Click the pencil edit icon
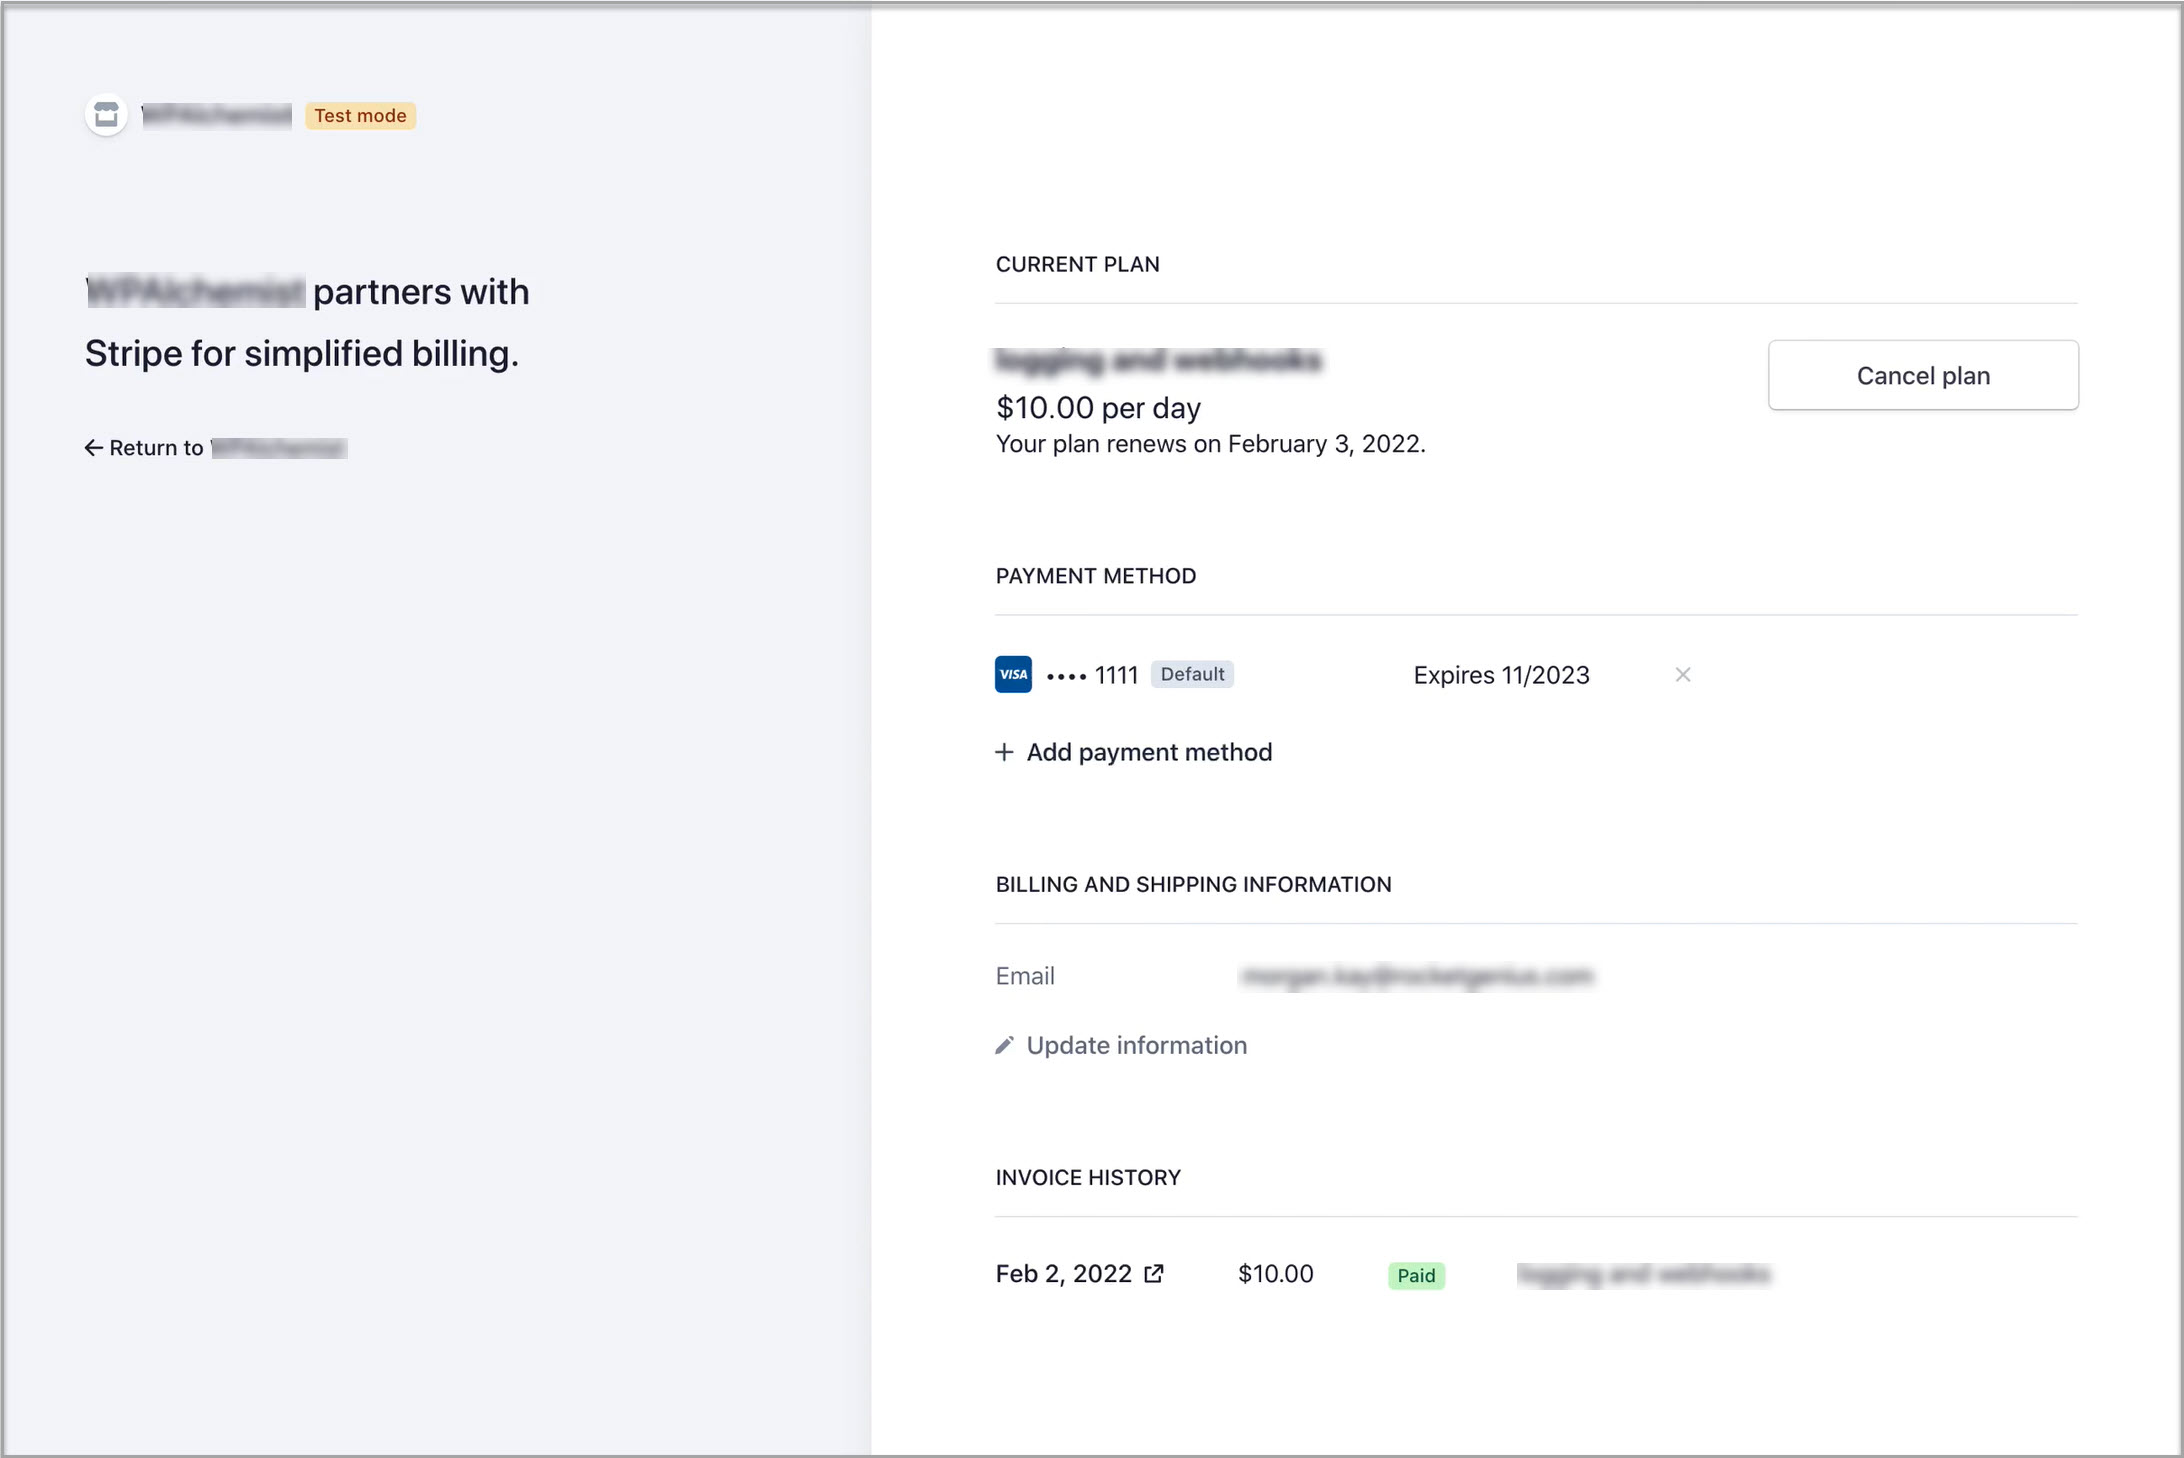The image size is (2184, 1458). tap(1004, 1045)
